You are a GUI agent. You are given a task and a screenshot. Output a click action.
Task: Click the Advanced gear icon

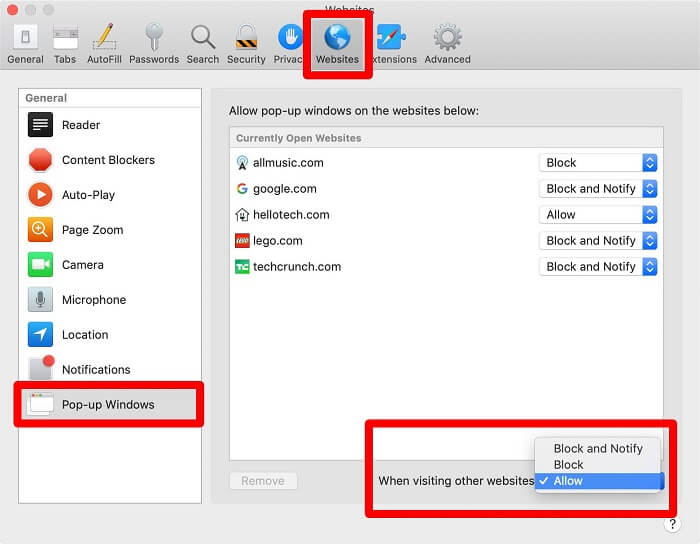coord(447,37)
